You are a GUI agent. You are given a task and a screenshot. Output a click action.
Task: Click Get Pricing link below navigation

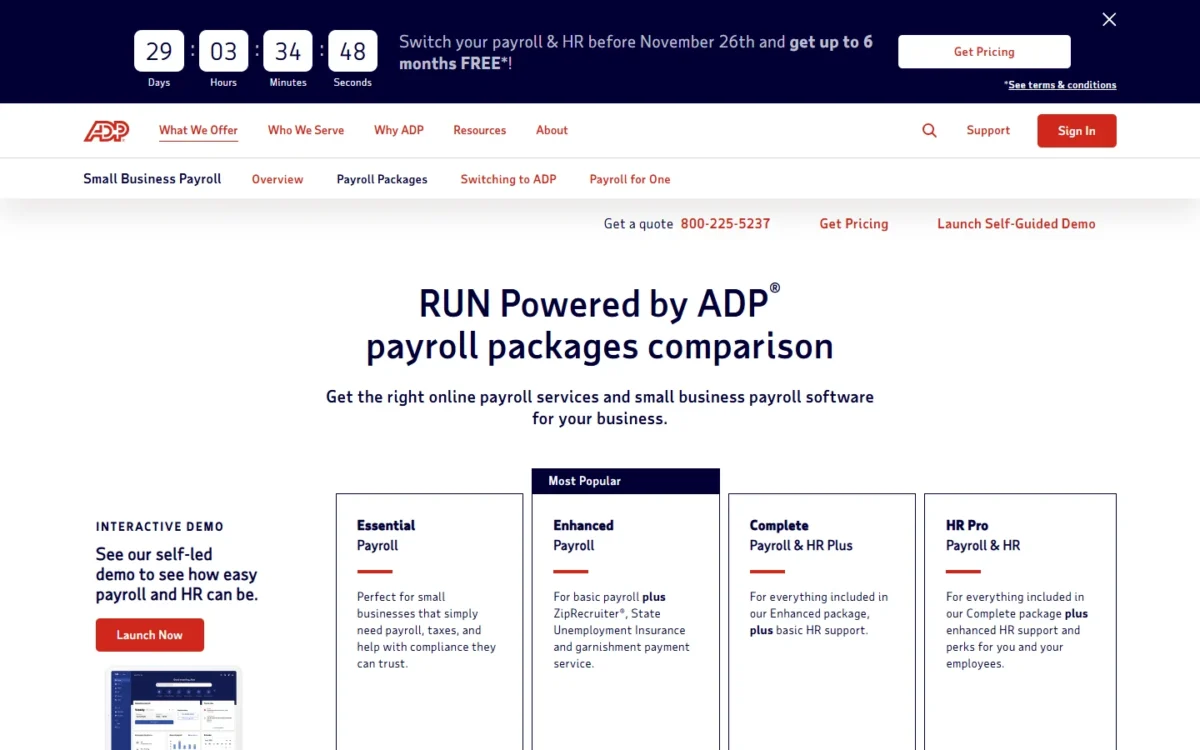(x=854, y=224)
